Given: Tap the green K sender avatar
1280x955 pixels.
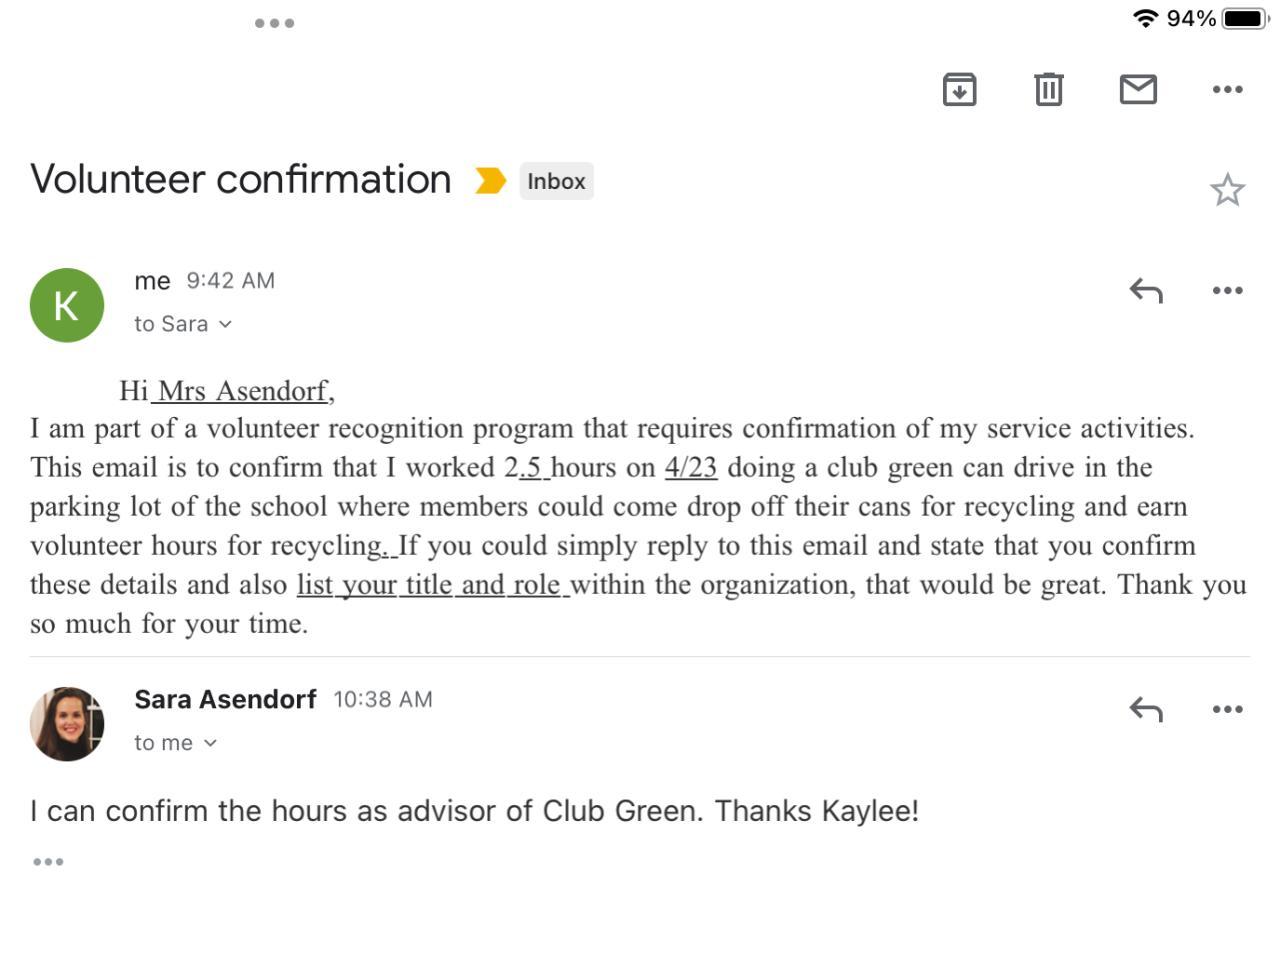Looking at the screenshot, I should pos(67,305).
